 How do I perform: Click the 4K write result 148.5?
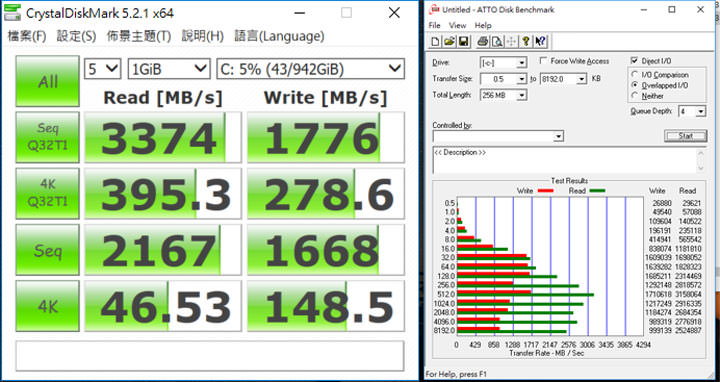[x=326, y=306]
